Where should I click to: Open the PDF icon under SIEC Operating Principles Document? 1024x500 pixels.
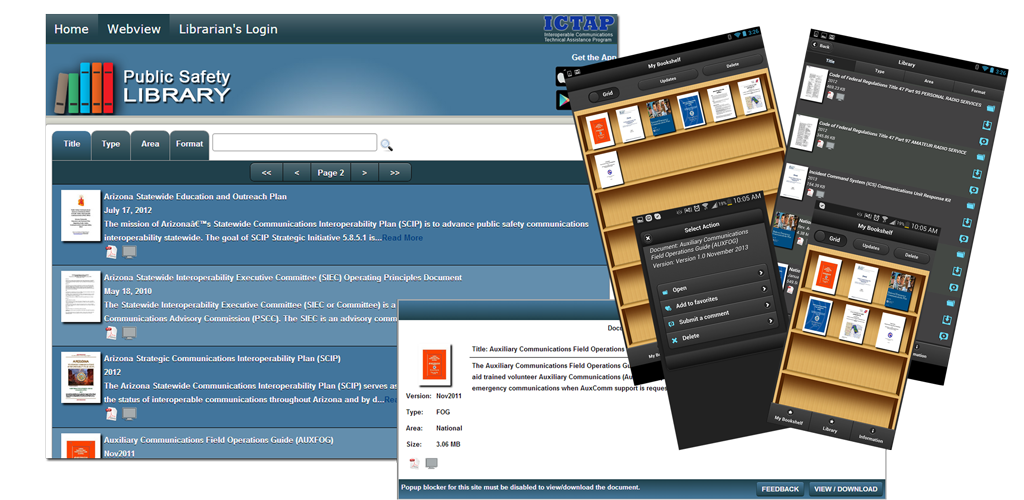coord(112,333)
